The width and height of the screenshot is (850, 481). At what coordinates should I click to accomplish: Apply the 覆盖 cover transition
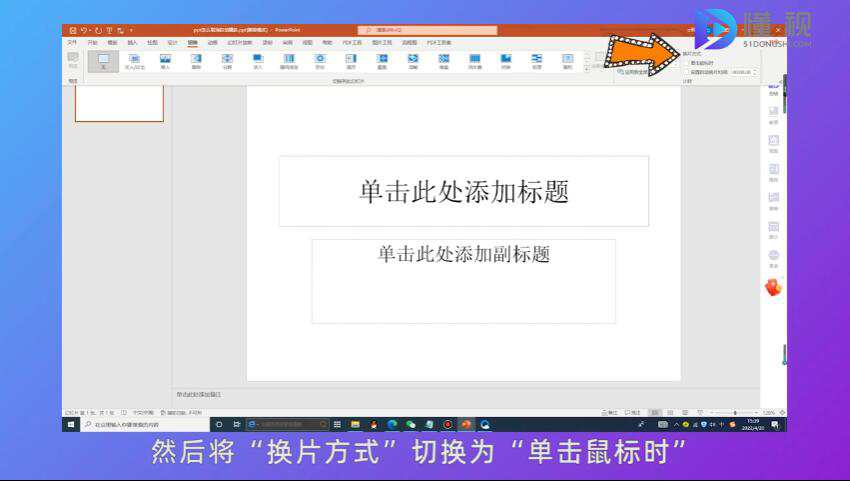tap(382, 61)
